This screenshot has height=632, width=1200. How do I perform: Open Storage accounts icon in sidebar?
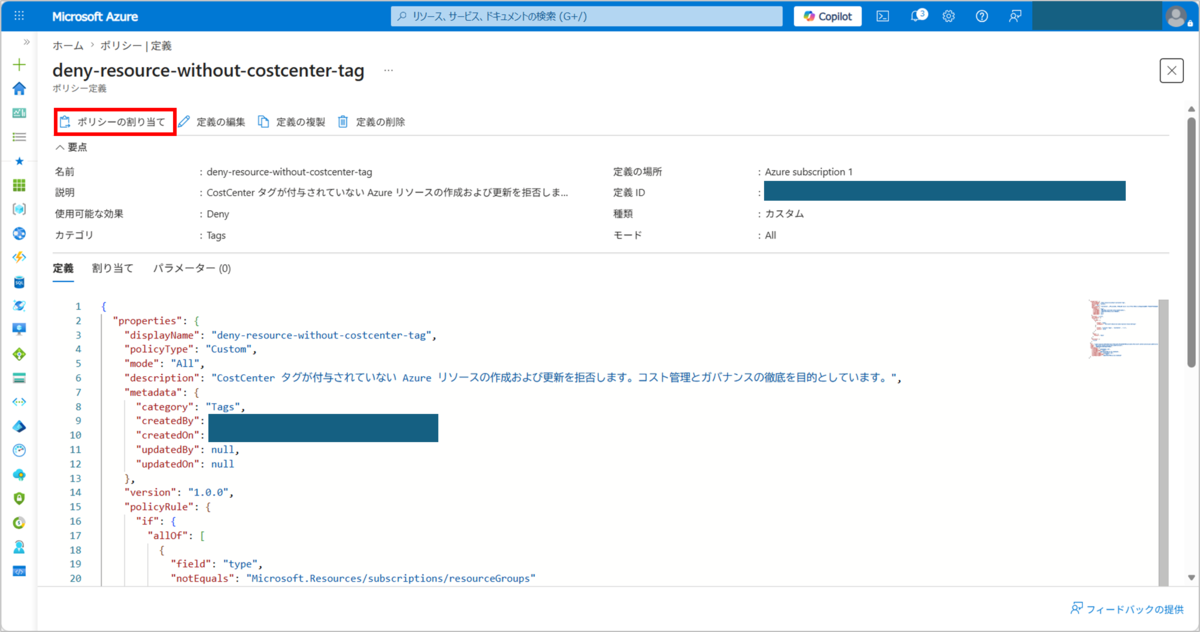pyautogui.click(x=19, y=378)
